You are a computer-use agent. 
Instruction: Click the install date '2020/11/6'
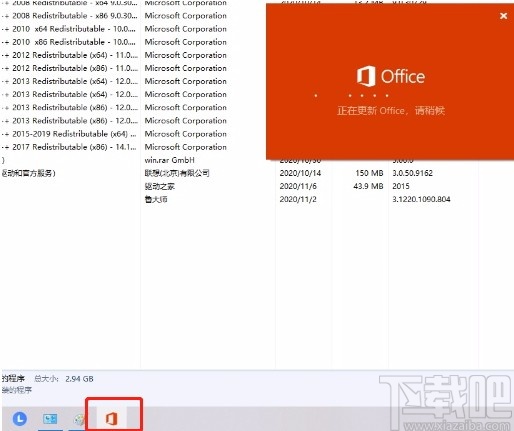click(298, 186)
